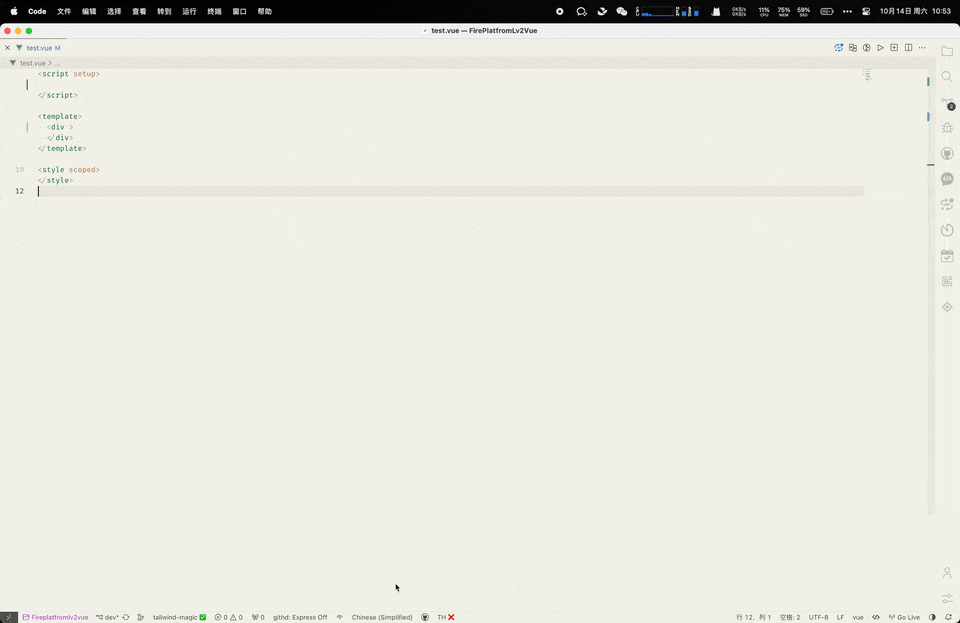This screenshot has height=623, width=960.
Task: Open Source Control view with badge 2
Action: point(947,102)
